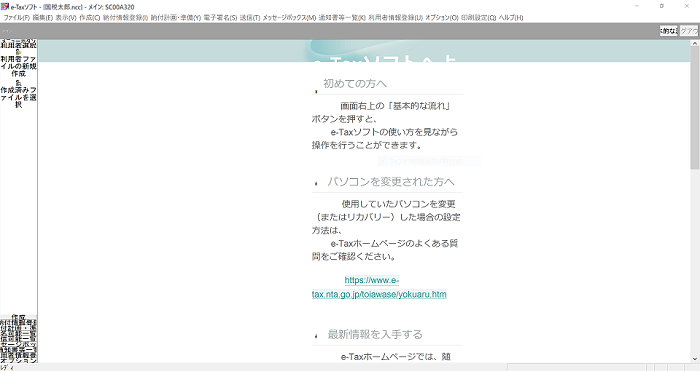Open the 通知書等一覧(K) menu

tap(342, 18)
